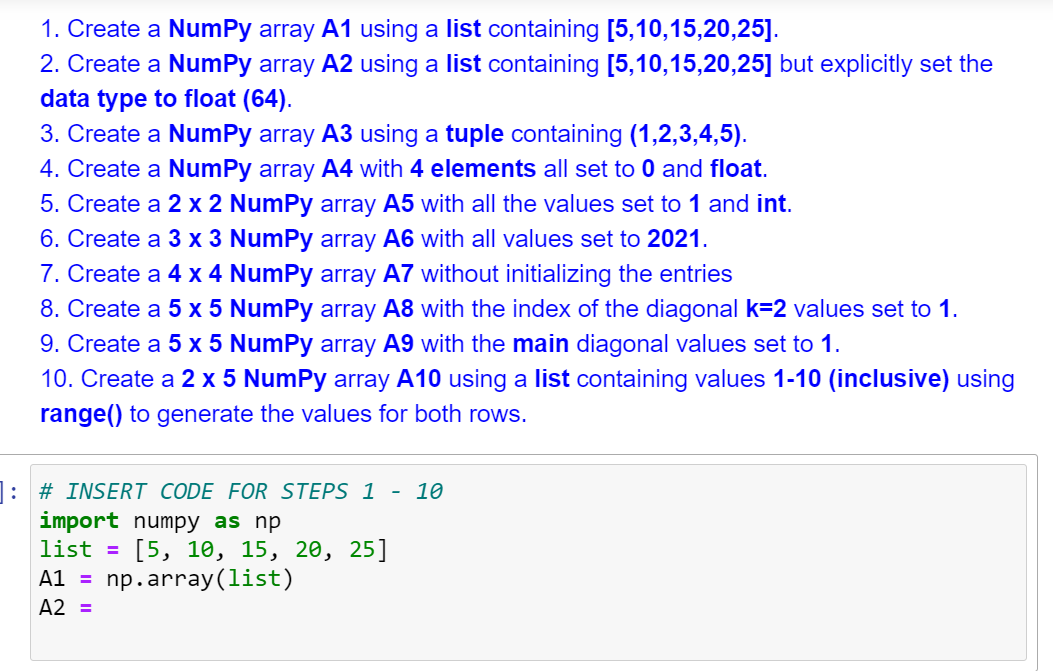Click step 4 text about array A4
Image resolution: width=1053 pixels, height=671 pixels.
click(x=404, y=169)
